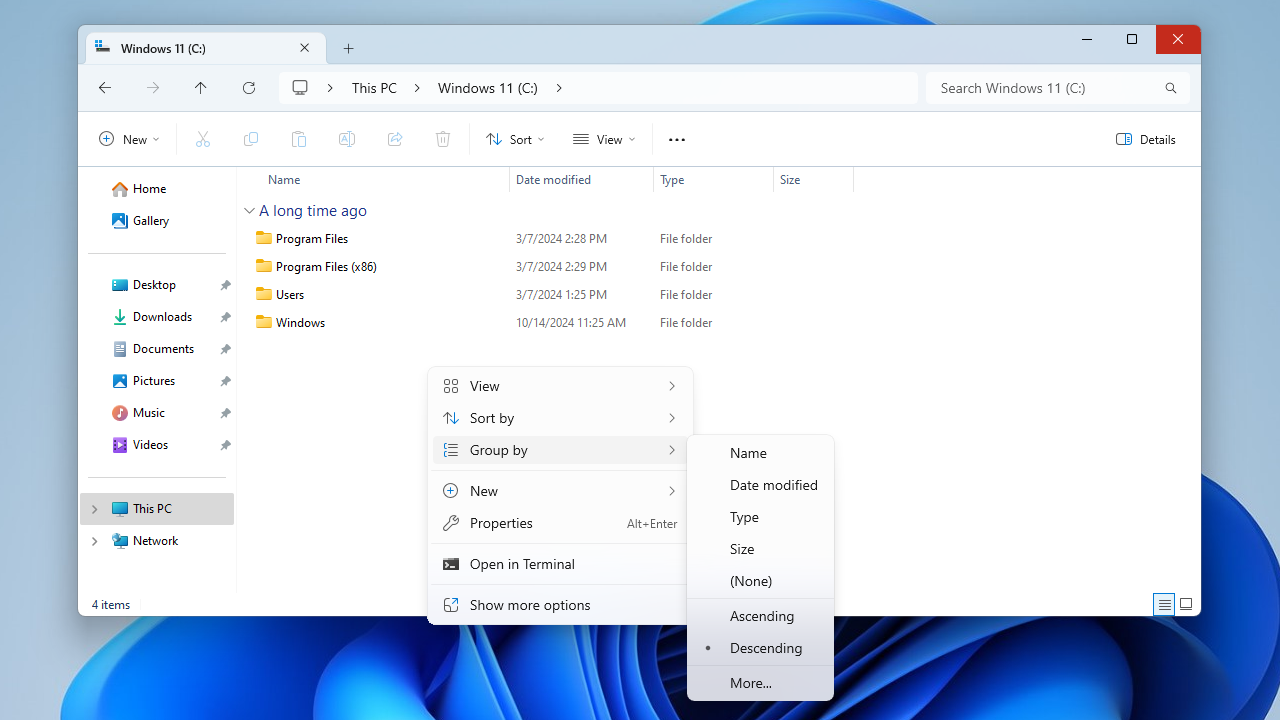The image size is (1280, 720).
Task: Select Open in Terminal menu entry
Action: [x=522, y=564]
